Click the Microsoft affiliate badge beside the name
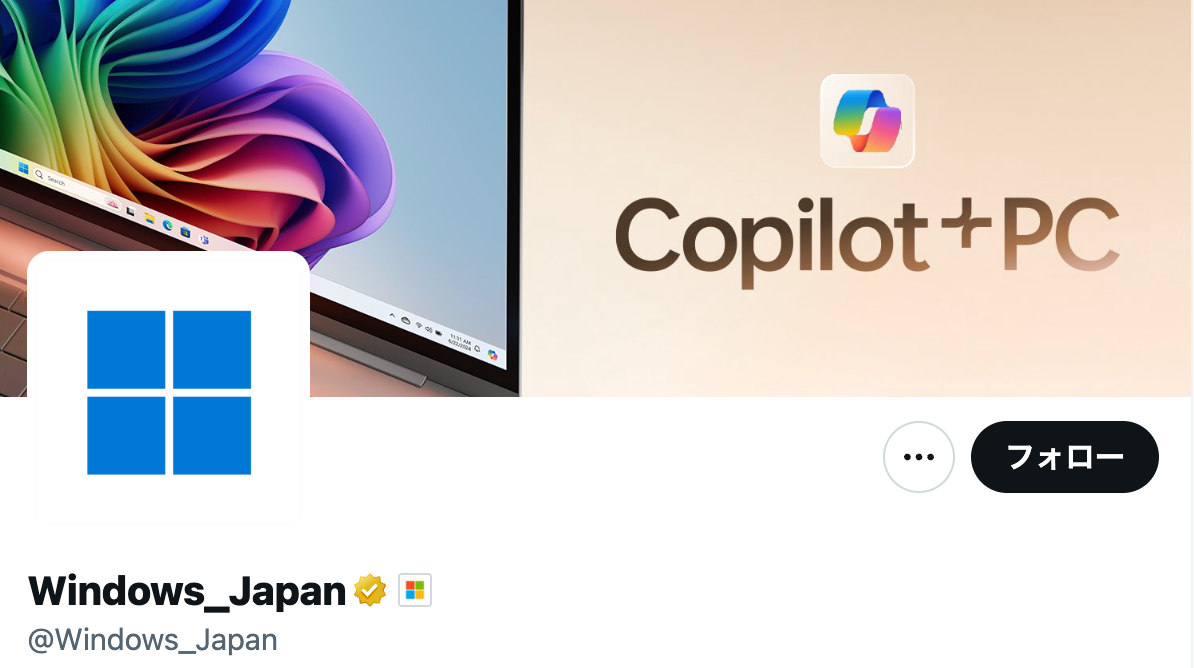Viewport: 1194px width, 668px height. [x=415, y=590]
